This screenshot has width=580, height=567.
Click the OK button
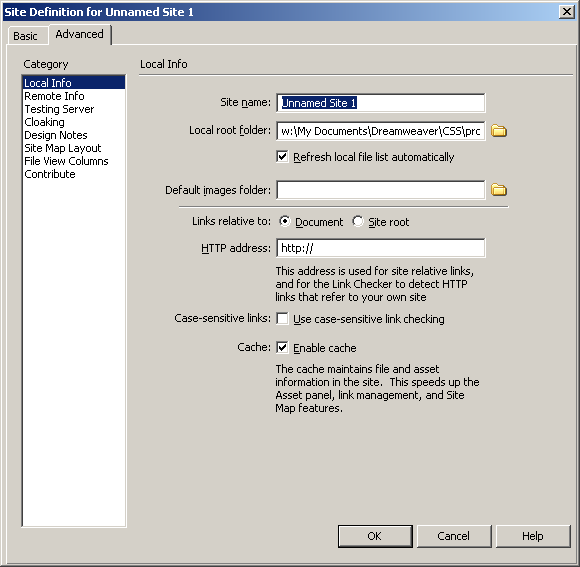(x=375, y=536)
